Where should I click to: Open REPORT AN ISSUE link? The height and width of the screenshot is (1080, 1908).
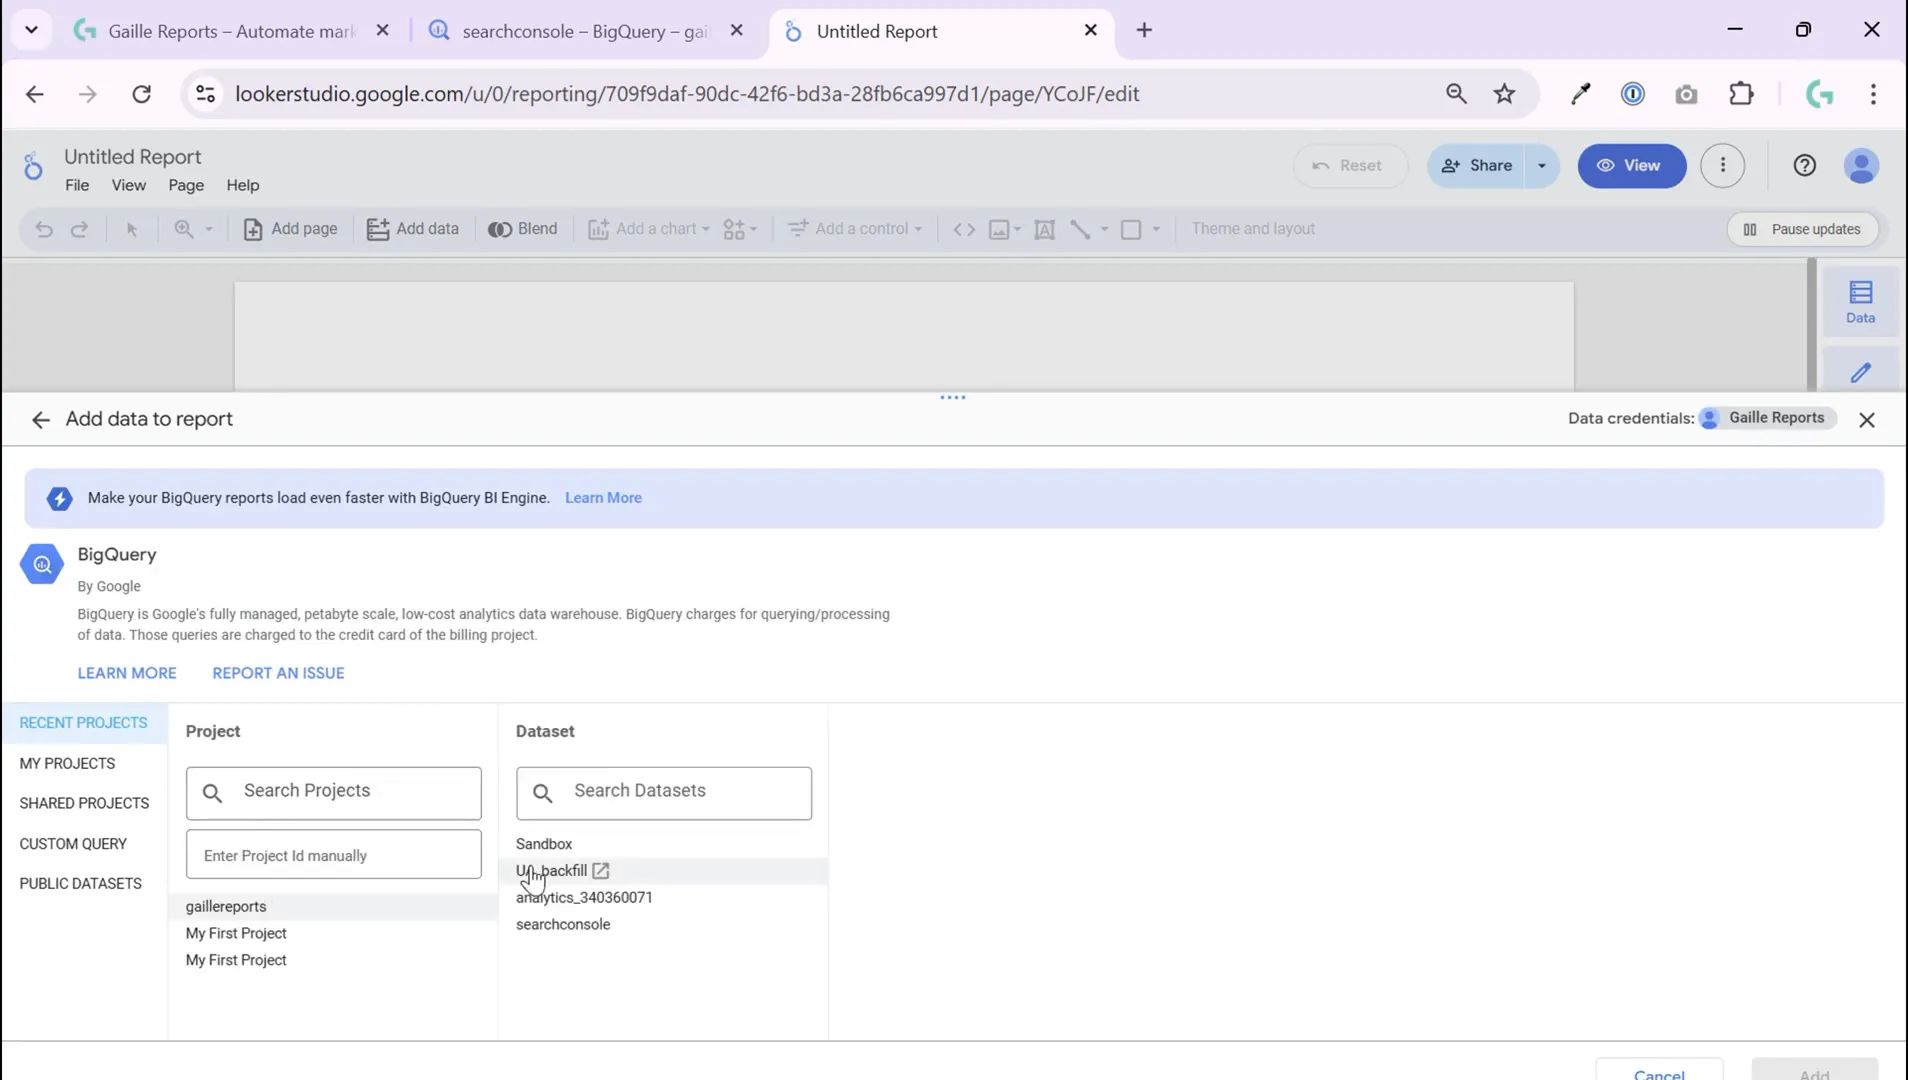pos(278,673)
